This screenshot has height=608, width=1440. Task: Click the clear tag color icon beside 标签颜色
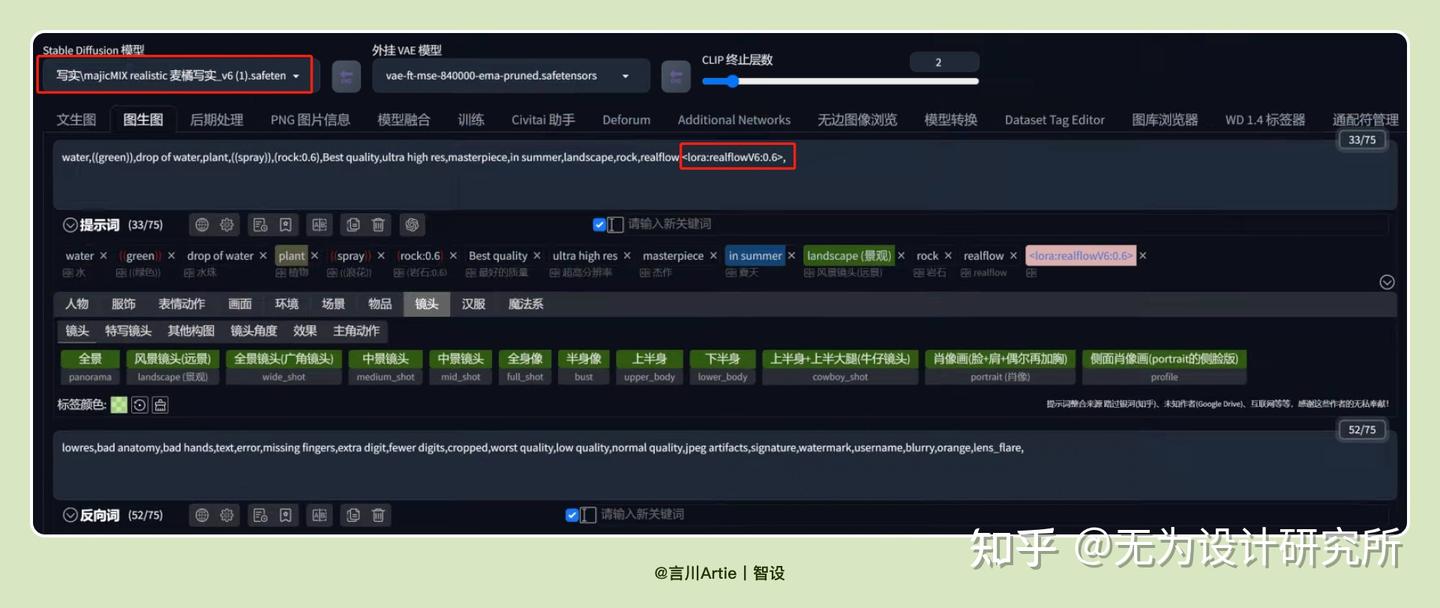tap(160, 405)
